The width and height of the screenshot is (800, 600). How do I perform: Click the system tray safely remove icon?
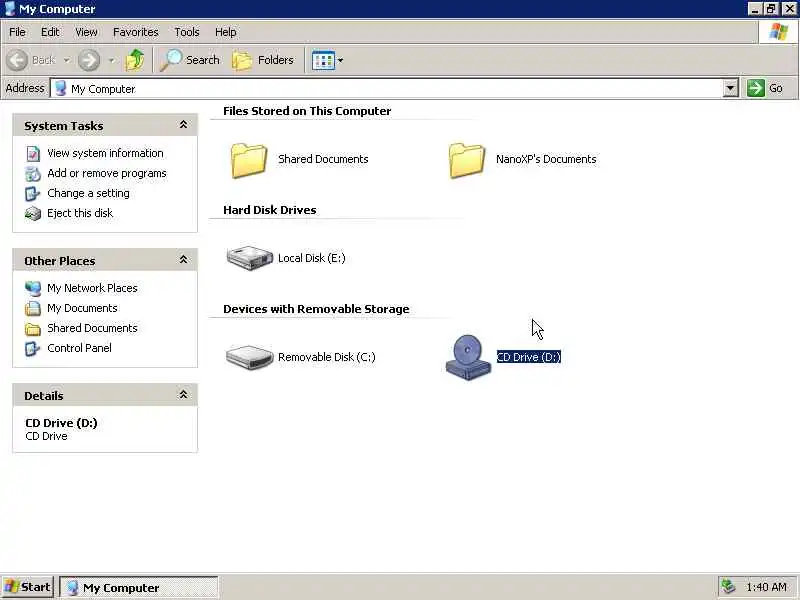[728, 587]
